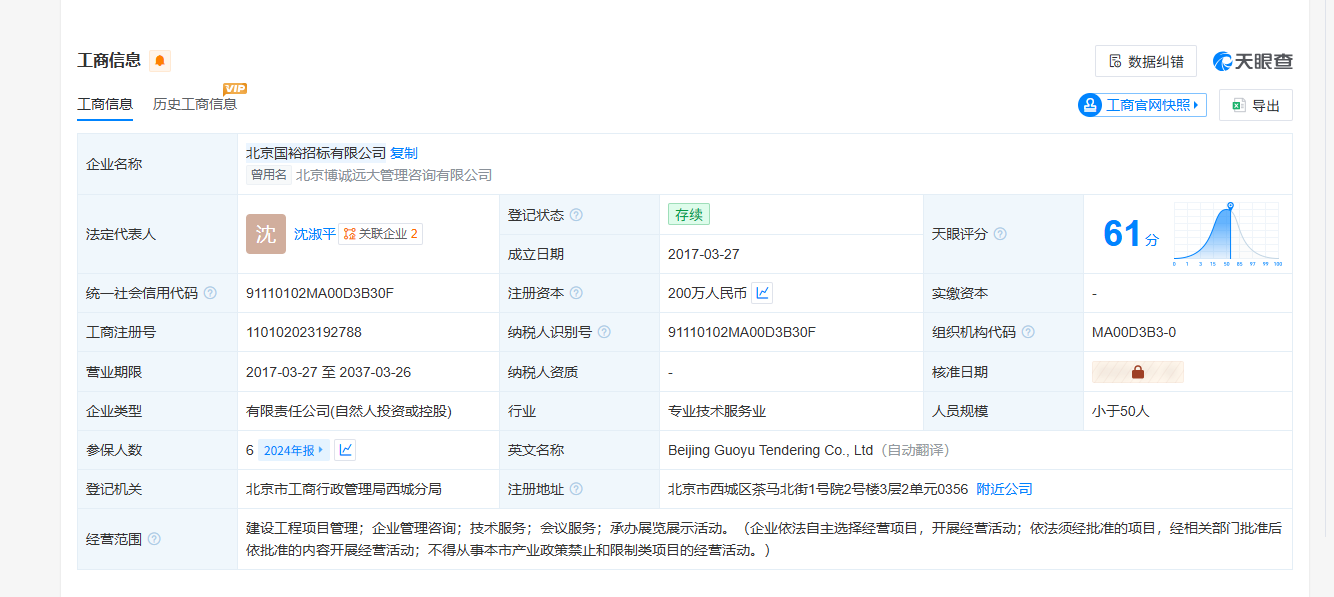Image resolution: width=1334 pixels, height=597 pixels.
Task: Select the 工商信息 tab
Action: 105,104
